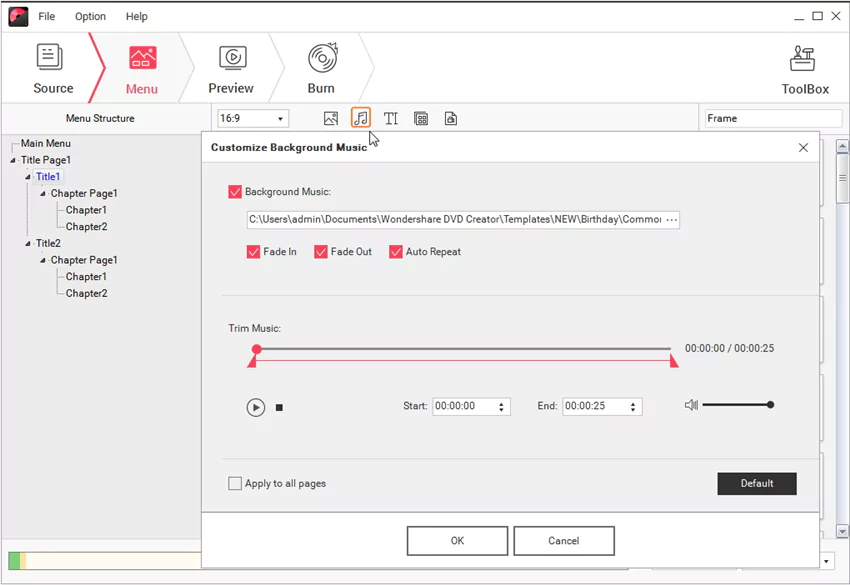This screenshot has height=585, width=850.
Task: Open the Burn disc icon
Action: pos(320,58)
